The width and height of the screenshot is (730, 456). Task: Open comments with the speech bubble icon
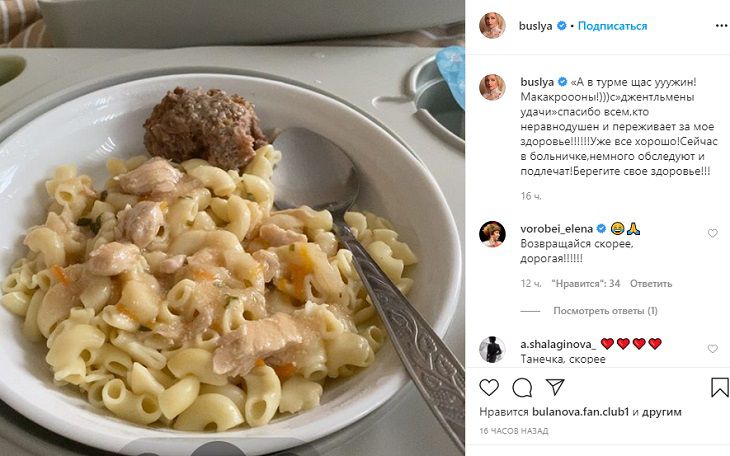[x=522, y=387]
